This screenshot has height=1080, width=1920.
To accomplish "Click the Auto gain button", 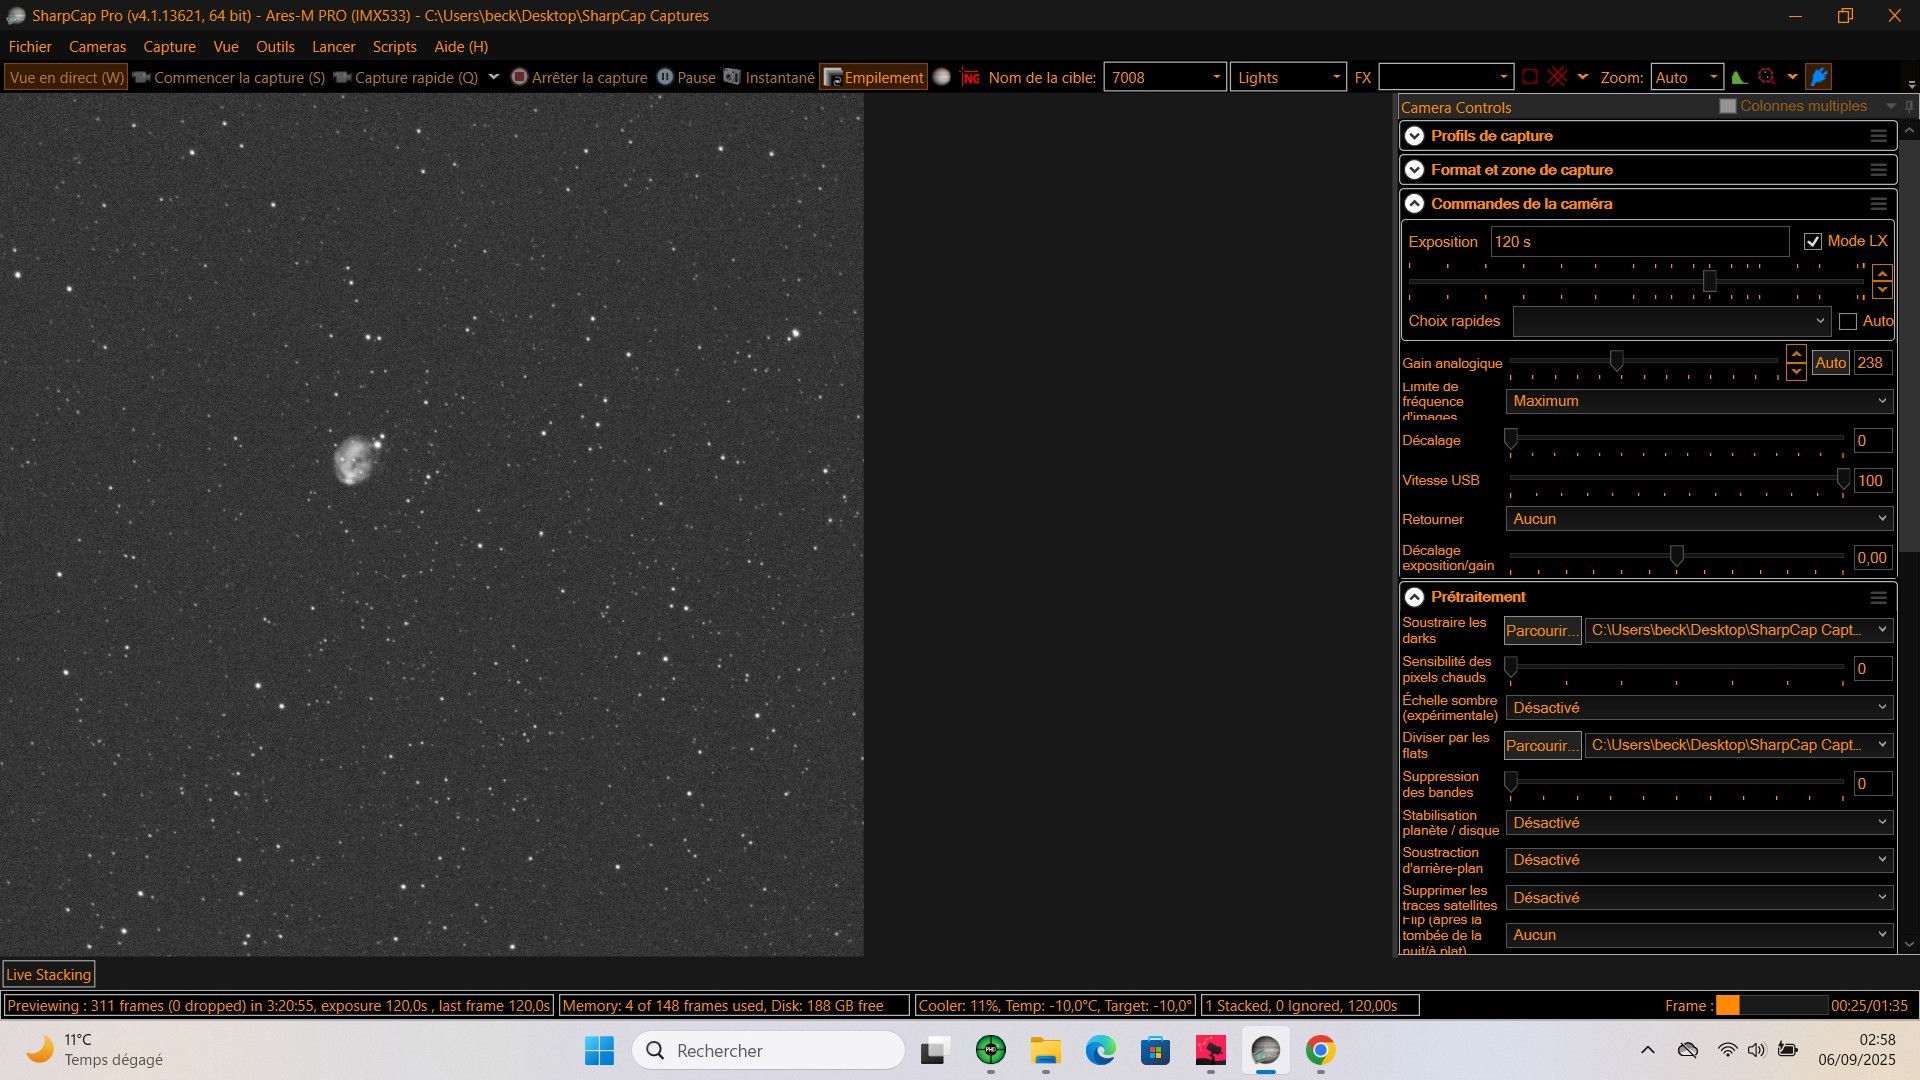I will tap(1830, 363).
